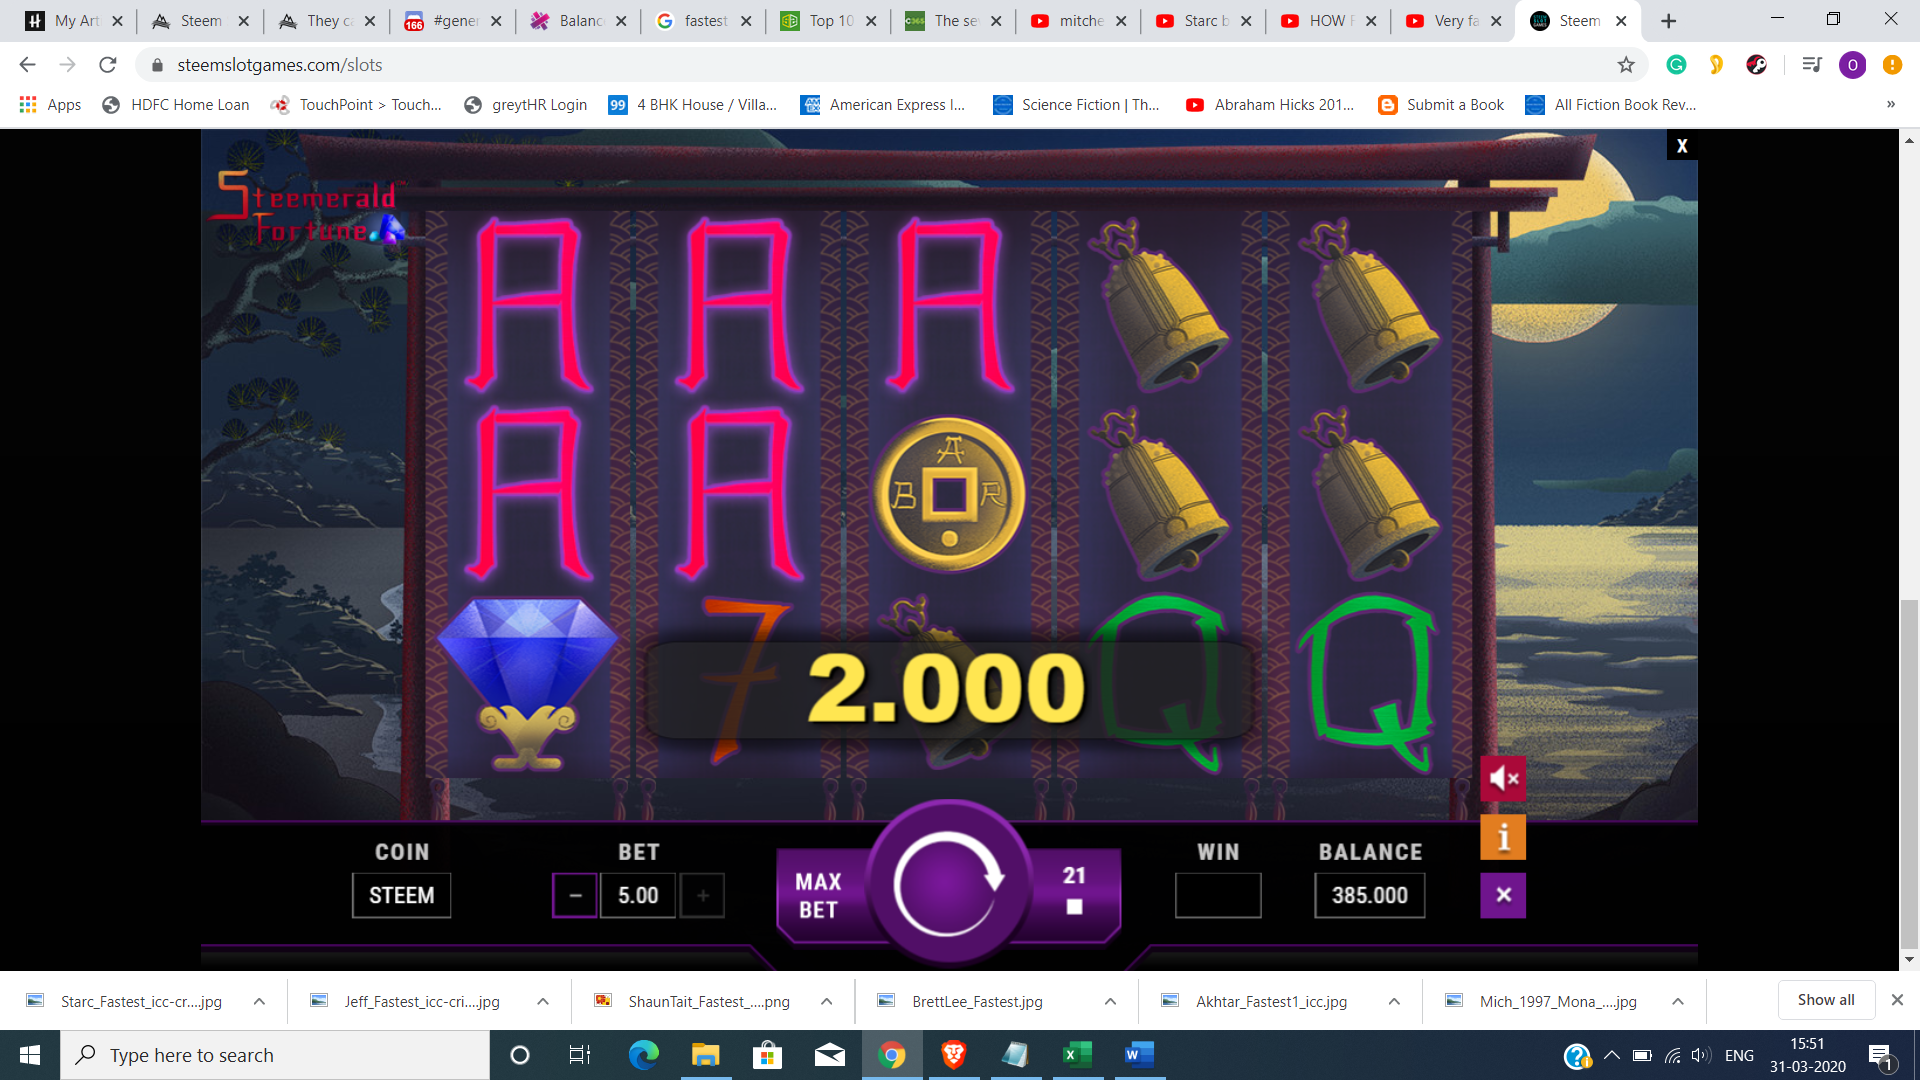
Task: Increase bet with the plus button
Action: pyautogui.click(x=703, y=895)
